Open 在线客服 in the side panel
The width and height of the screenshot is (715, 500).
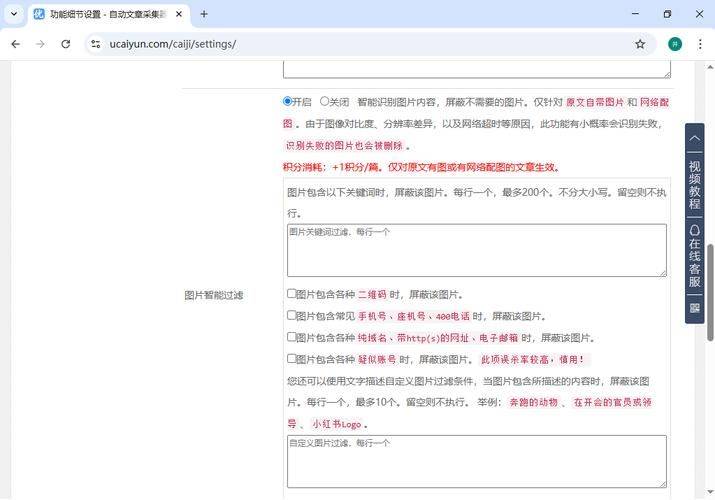694,256
